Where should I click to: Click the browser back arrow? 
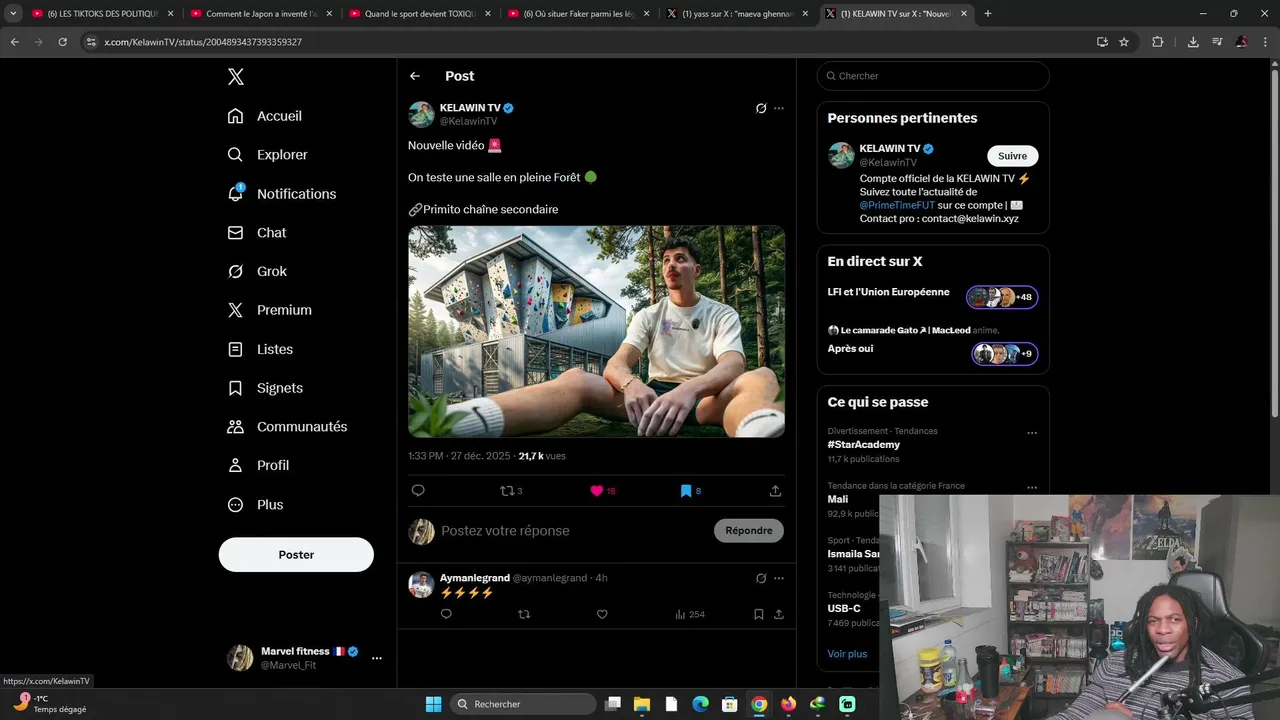14,42
